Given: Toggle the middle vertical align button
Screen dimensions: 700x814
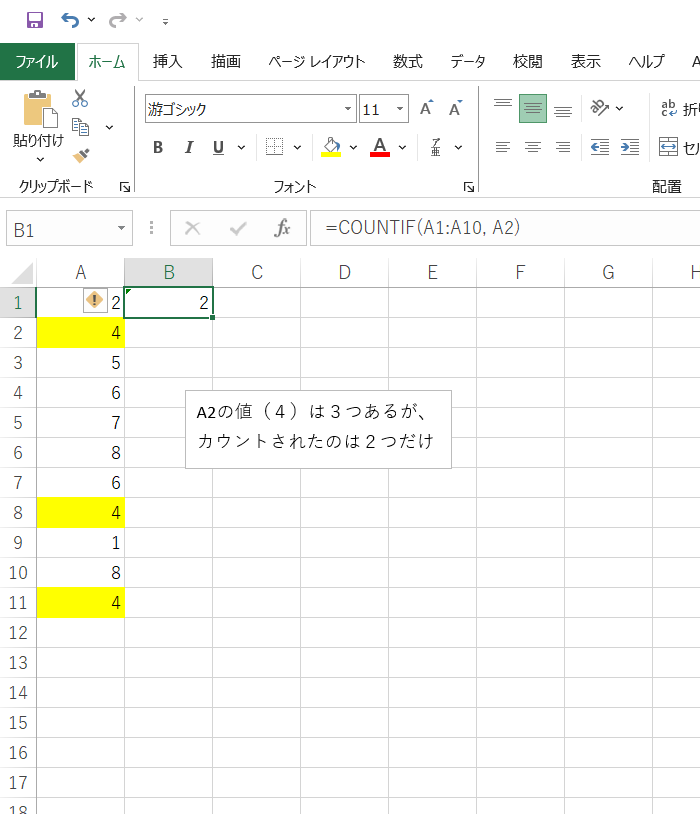Looking at the screenshot, I should (x=533, y=109).
